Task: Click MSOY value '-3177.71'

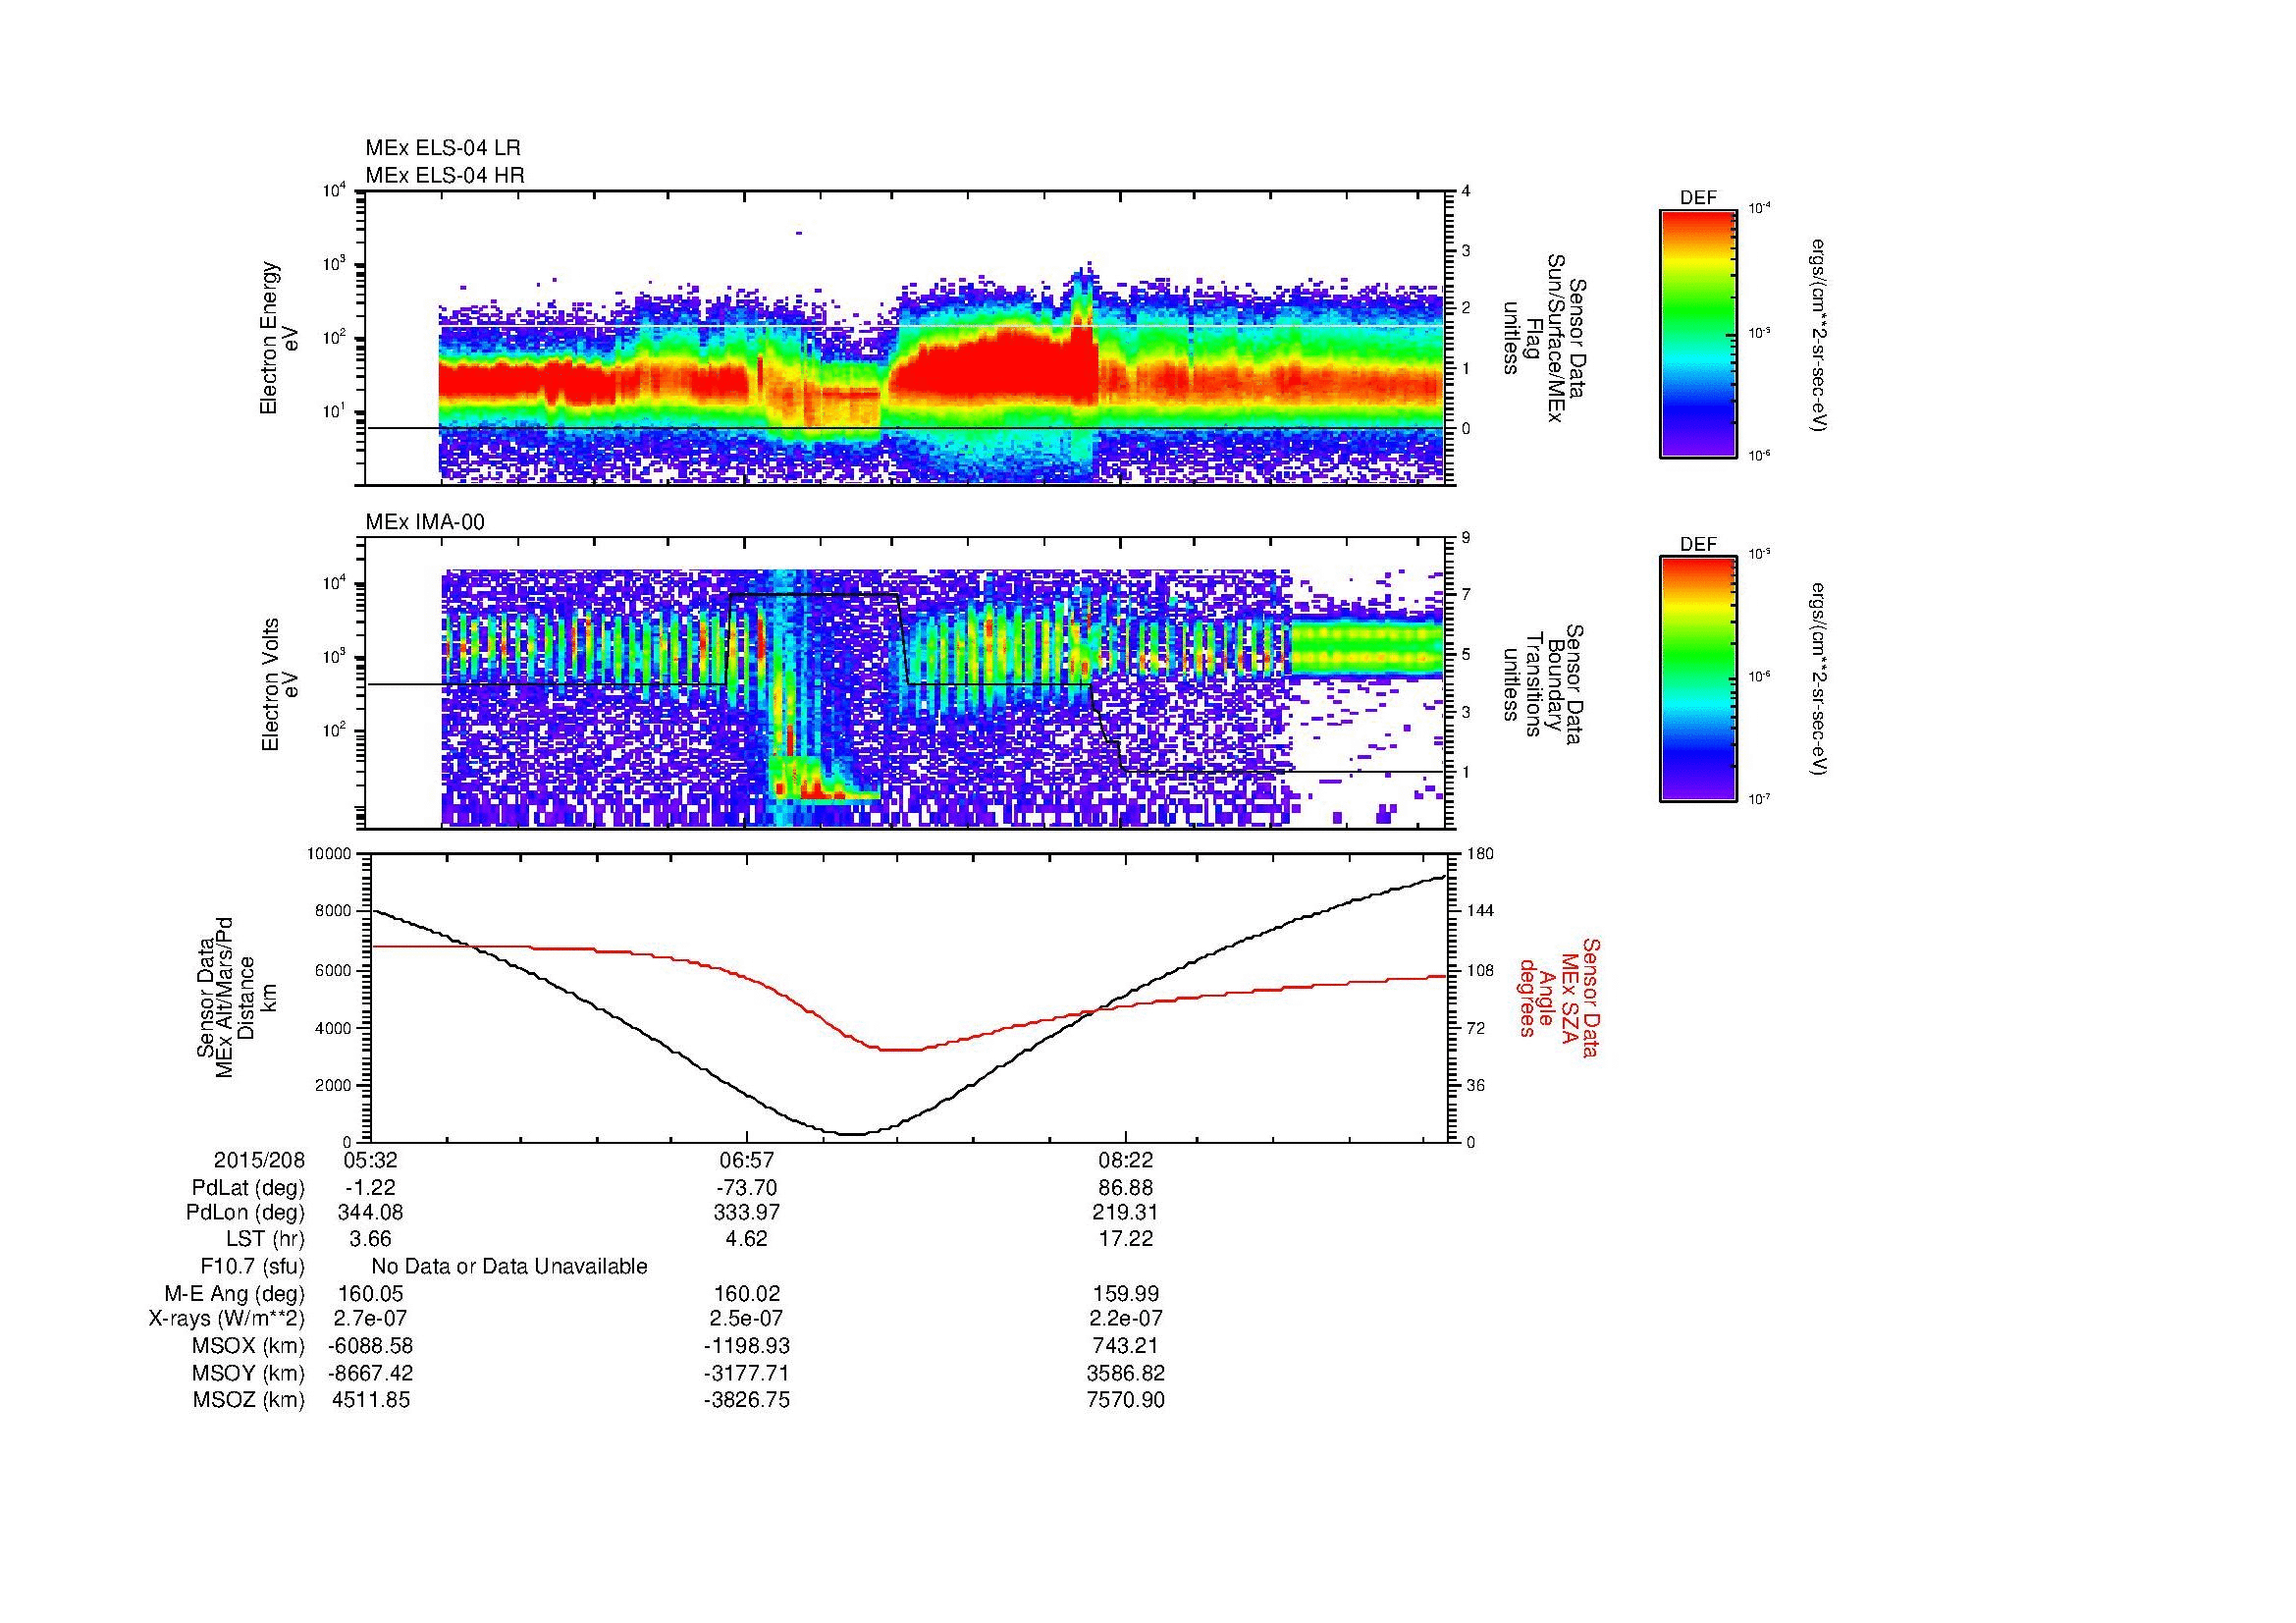Action: pos(746,1373)
